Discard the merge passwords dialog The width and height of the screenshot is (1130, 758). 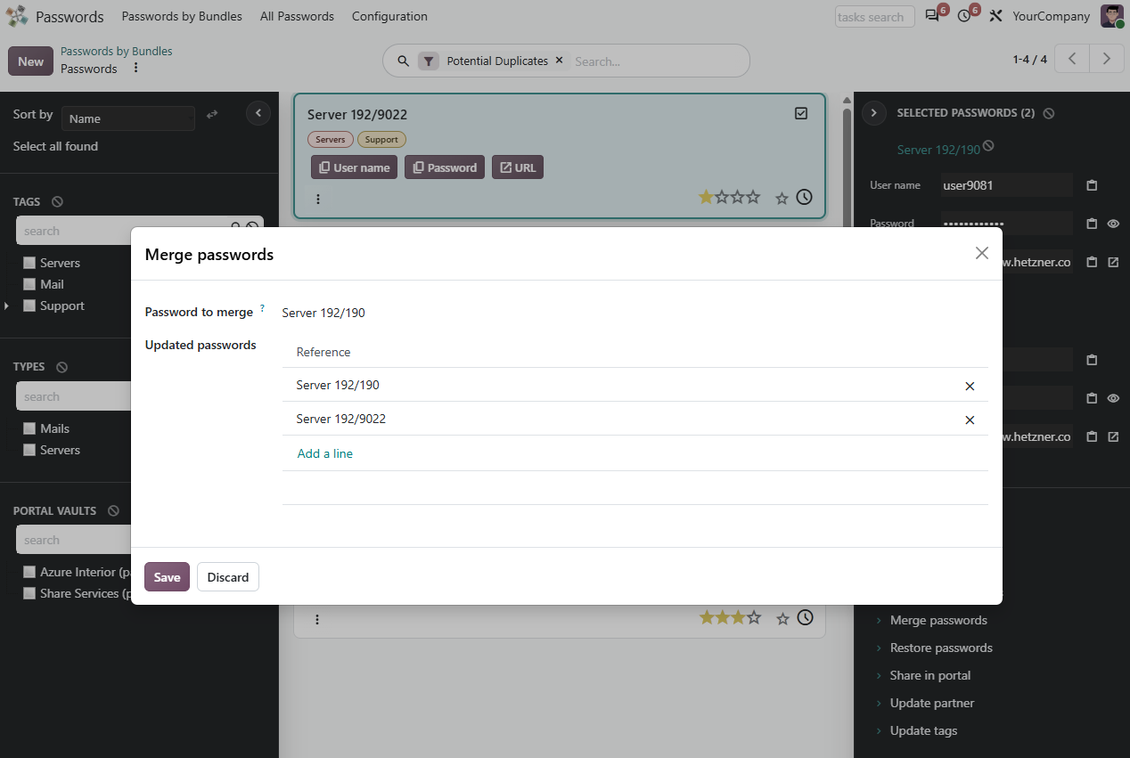pyautogui.click(x=228, y=577)
